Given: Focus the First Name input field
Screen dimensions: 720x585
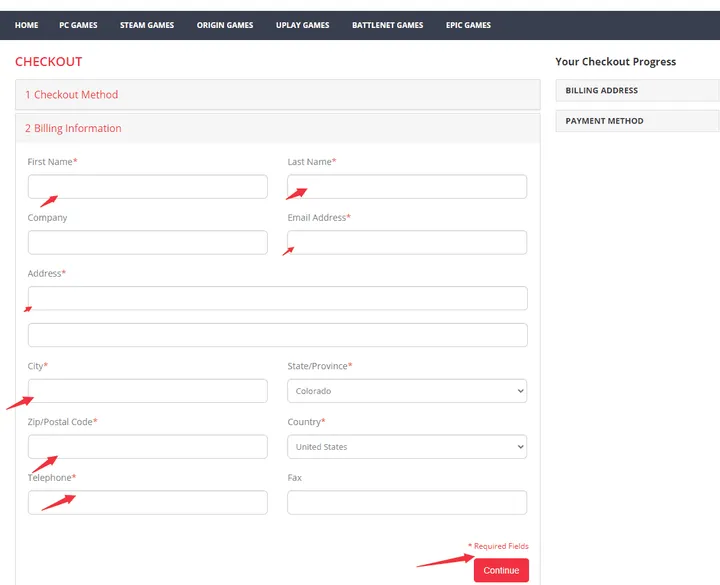Looking at the screenshot, I should click(147, 187).
